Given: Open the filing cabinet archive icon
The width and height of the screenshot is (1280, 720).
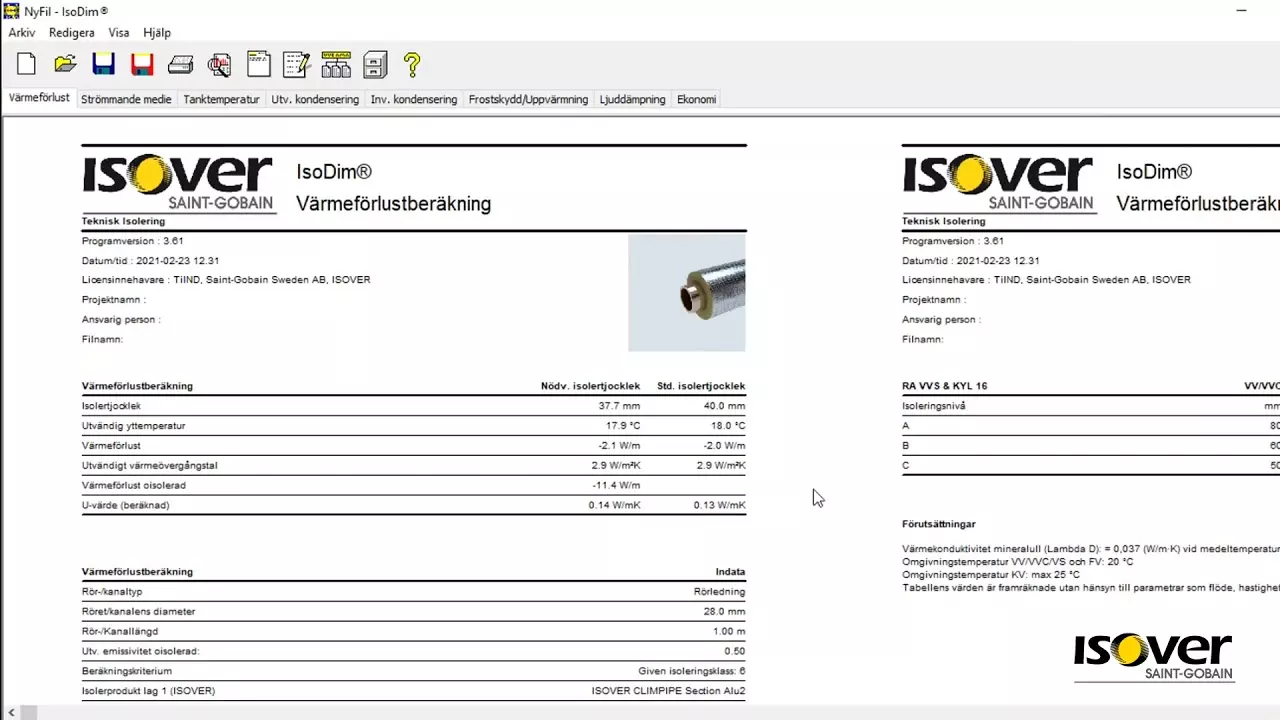Looking at the screenshot, I should pos(375,65).
